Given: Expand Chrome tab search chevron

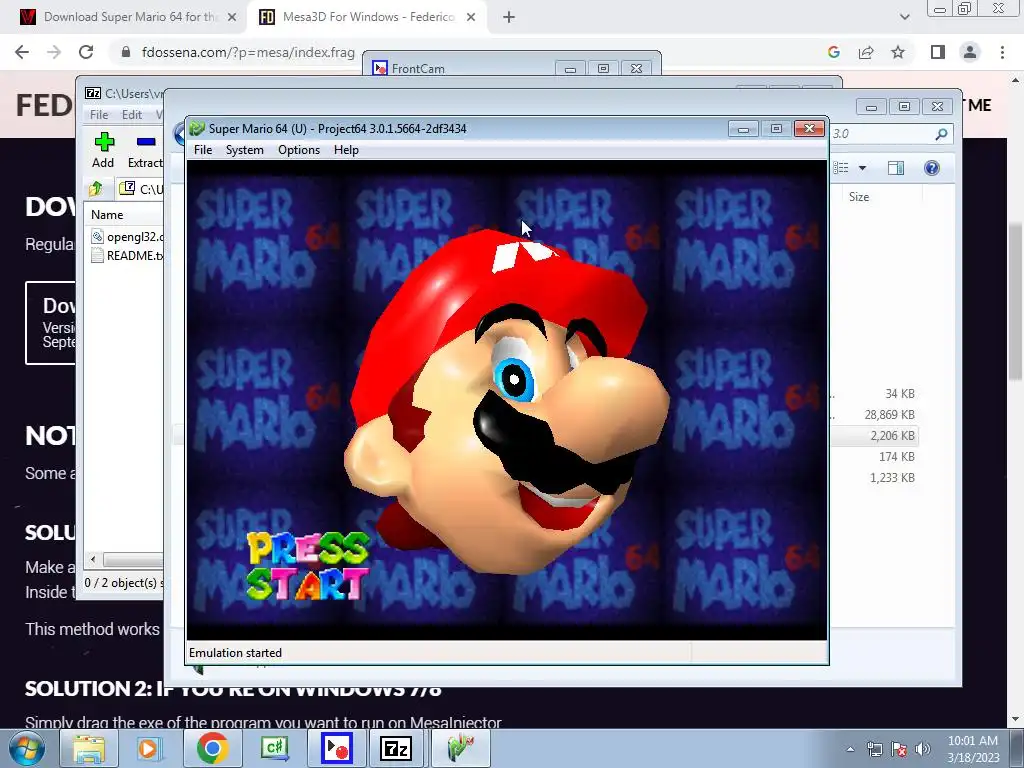Looking at the screenshot, I should pyautogui.click(x=904, y=17).
